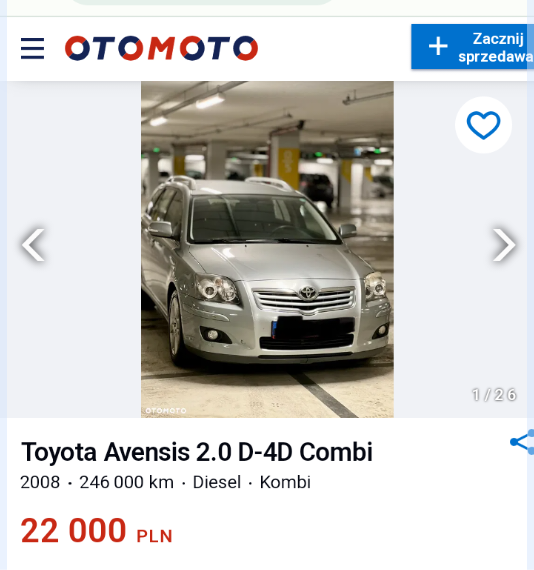Click the Toyota emblem on the grille
This screenshot has width=534, height=570.
(308, 293)
